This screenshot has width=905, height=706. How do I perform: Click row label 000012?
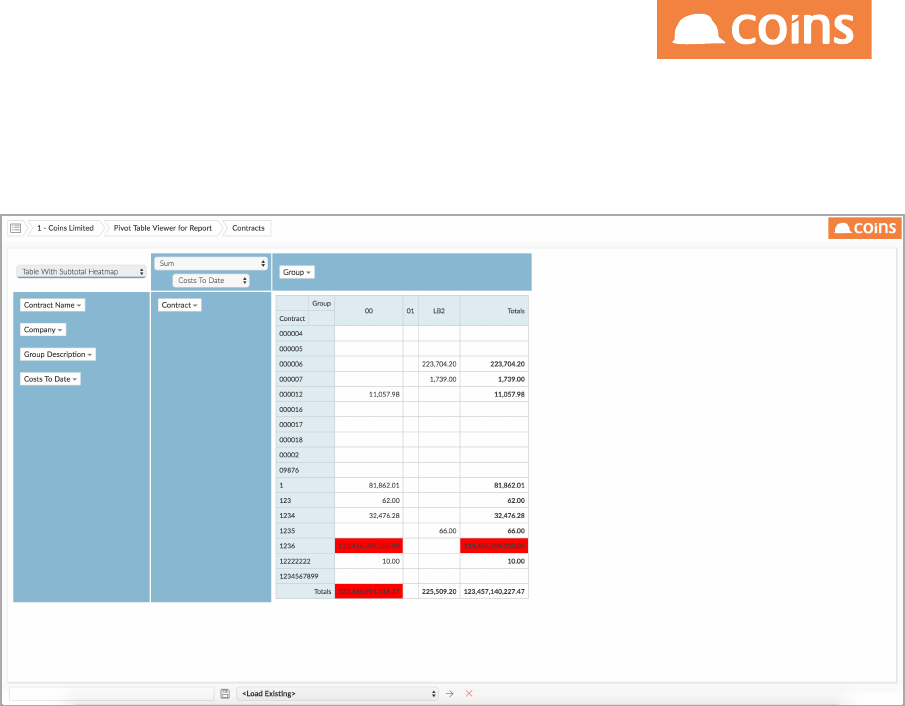[x=291, y=394]
